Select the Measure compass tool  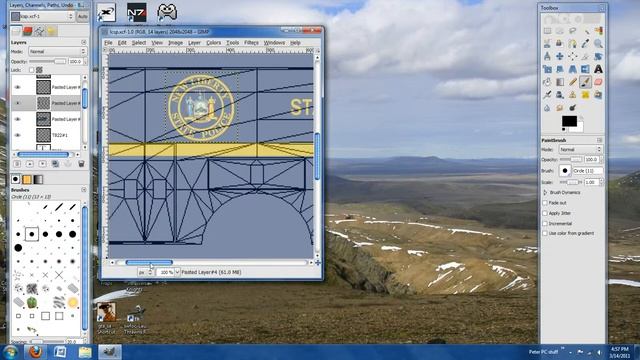point(547,56)
